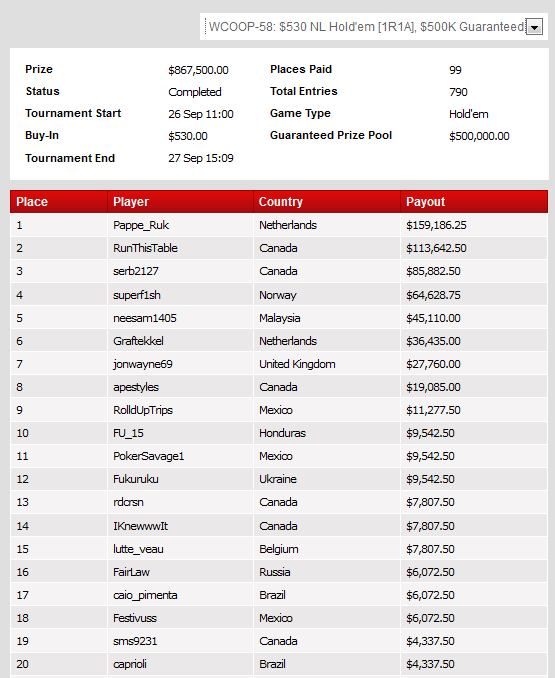Select player Pappe_Ruk in first place

(141, 225)
